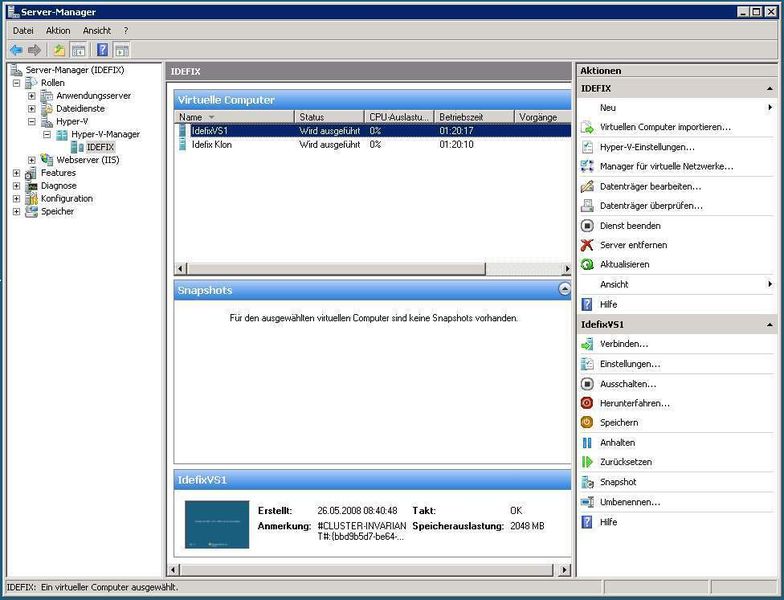This screenshot has height=600, width=784.
Task: Collapse the Snapshots panel with round chevron
Action: pos(564,290)
